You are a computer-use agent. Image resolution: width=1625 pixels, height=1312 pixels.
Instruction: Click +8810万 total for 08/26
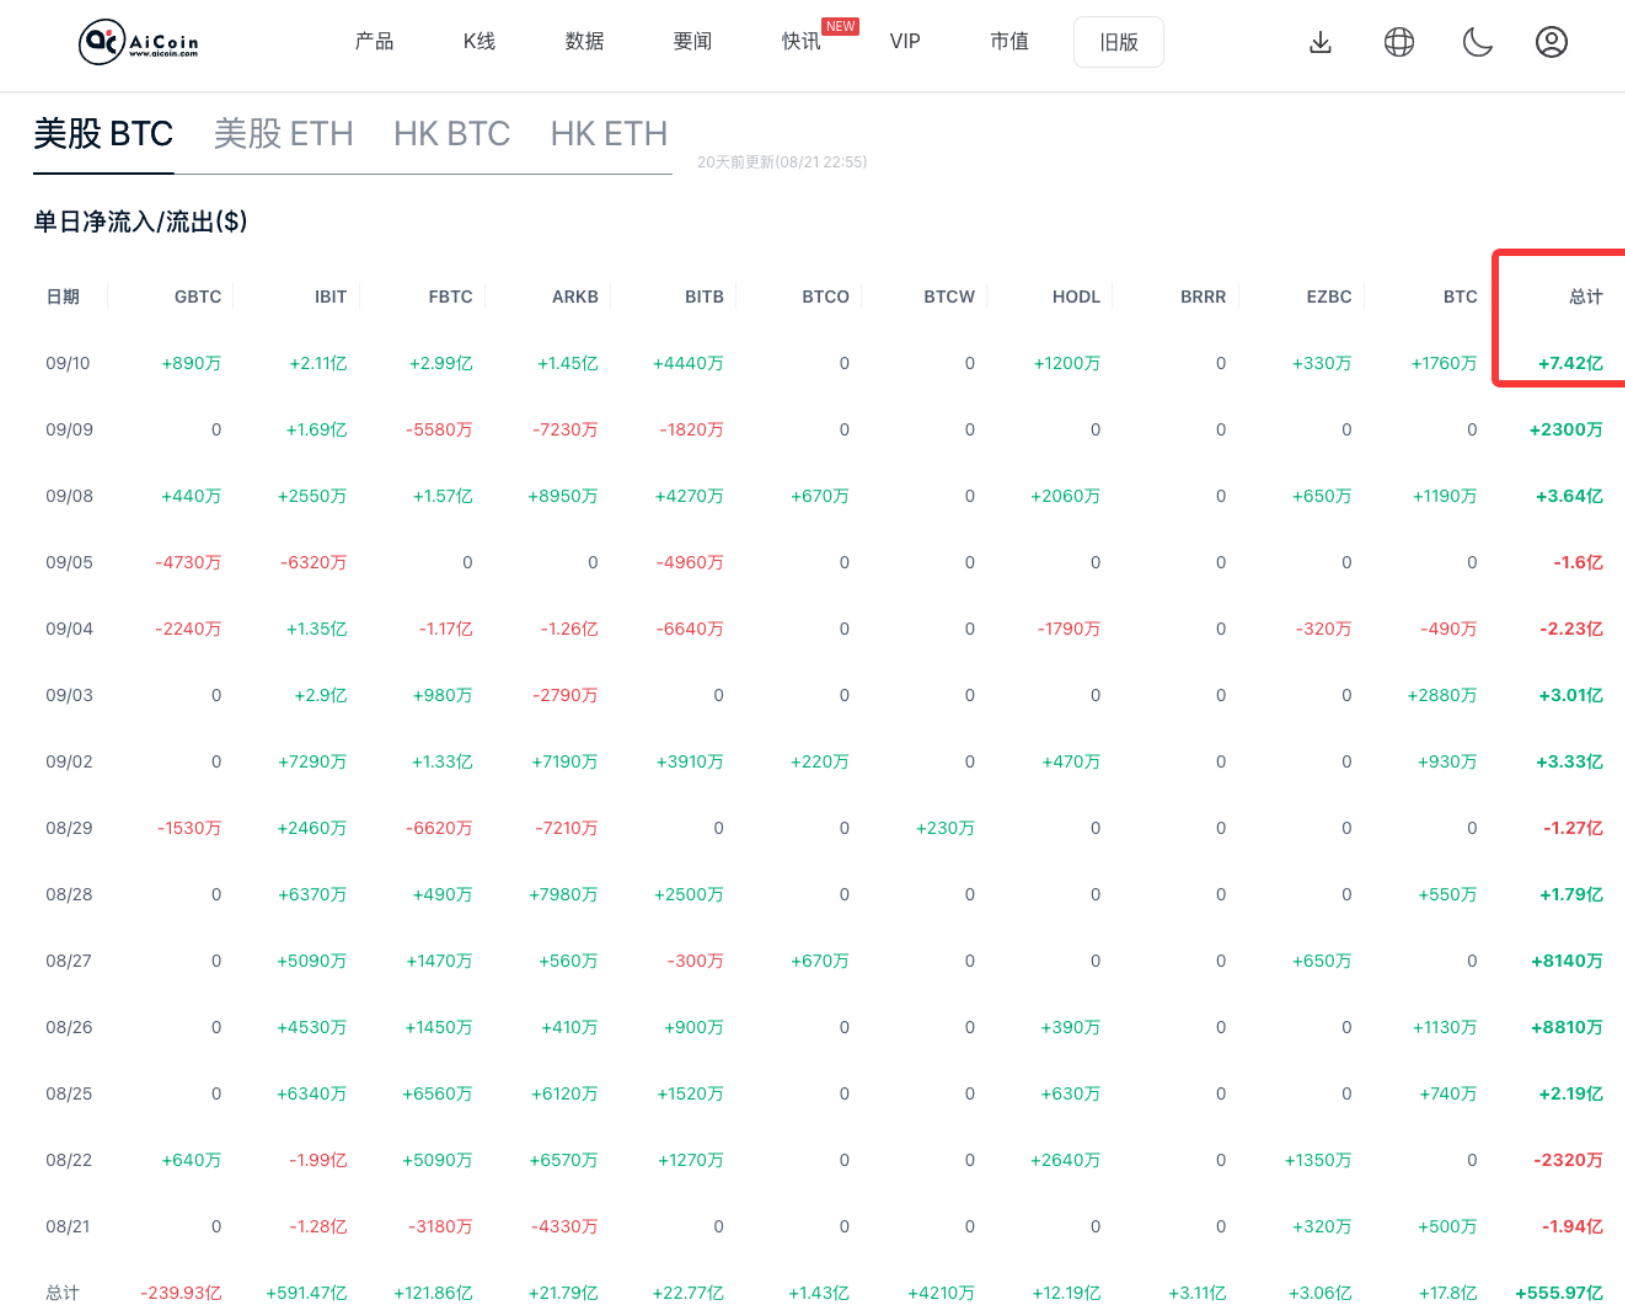[x=1566, y=1027]
